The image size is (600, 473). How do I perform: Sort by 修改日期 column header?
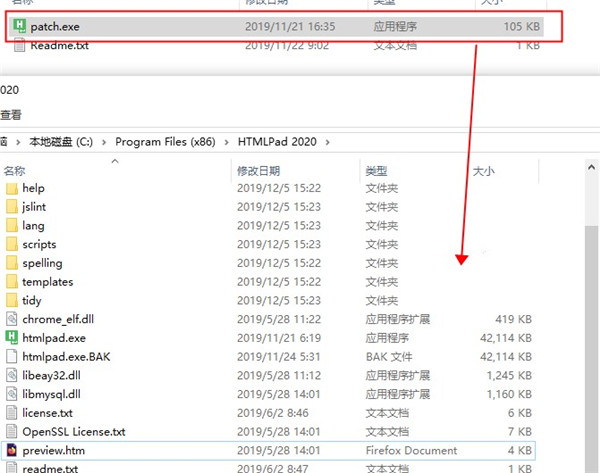[258, 171]
